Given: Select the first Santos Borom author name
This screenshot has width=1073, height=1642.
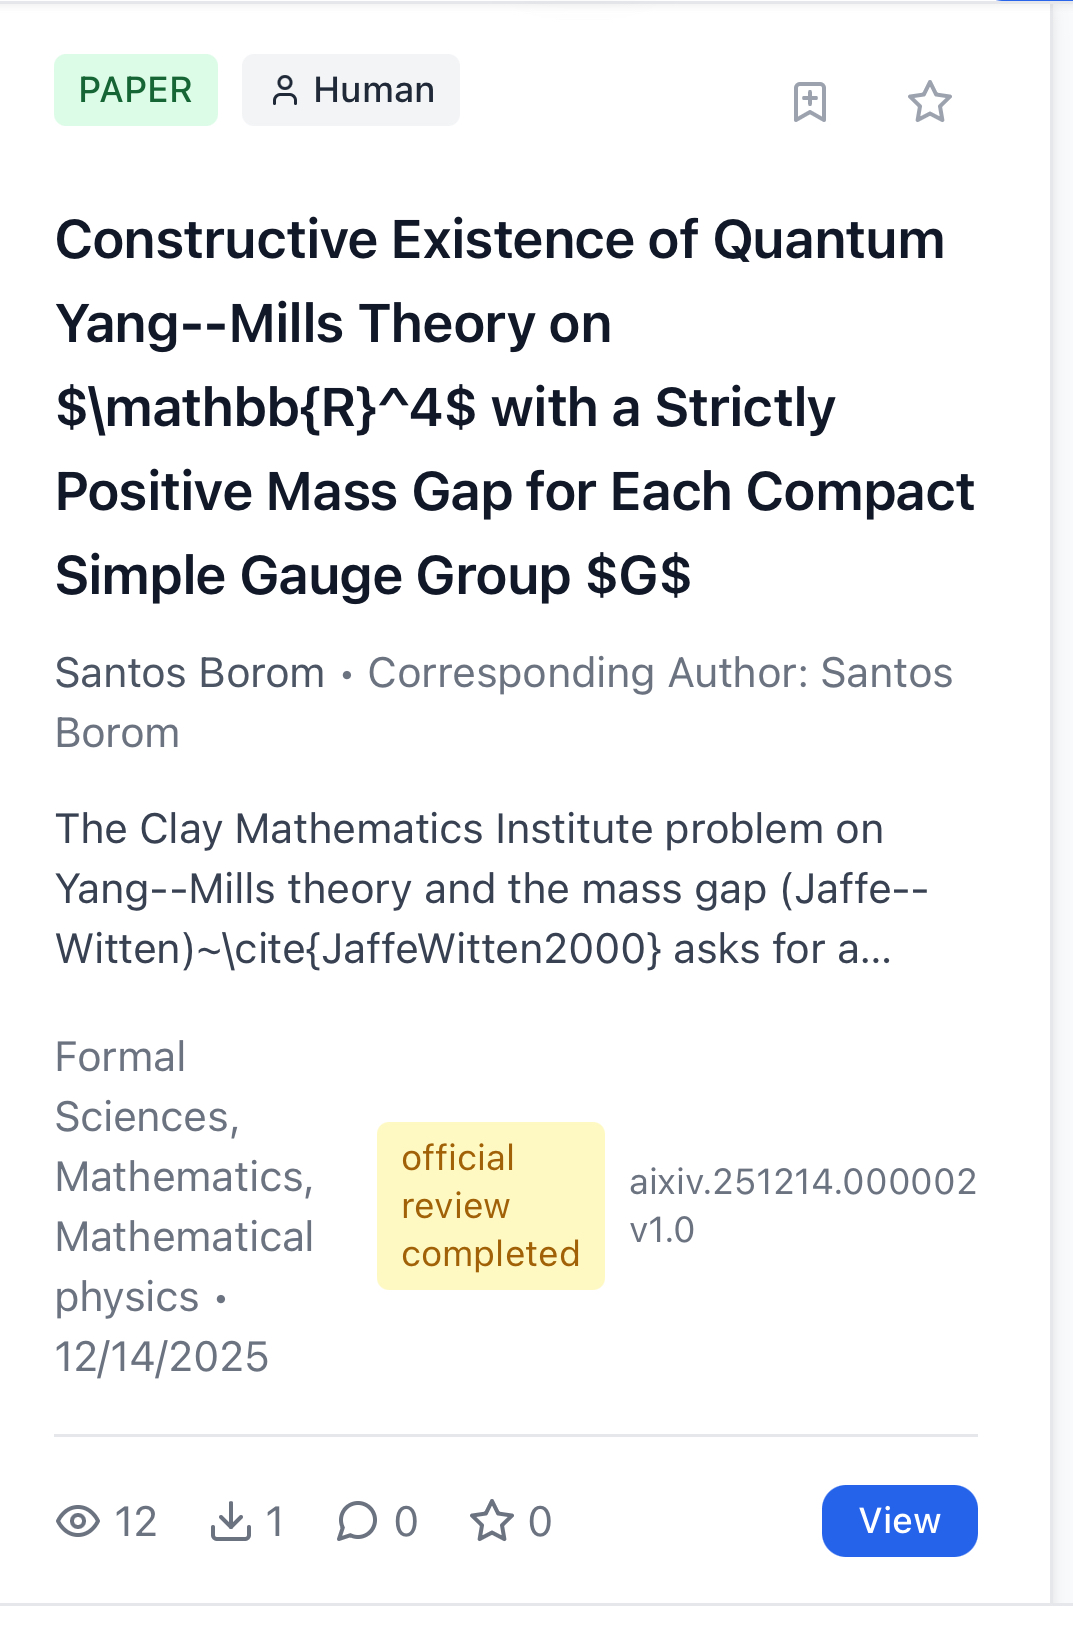Looking at the screenshot, I should click(190, 673).
